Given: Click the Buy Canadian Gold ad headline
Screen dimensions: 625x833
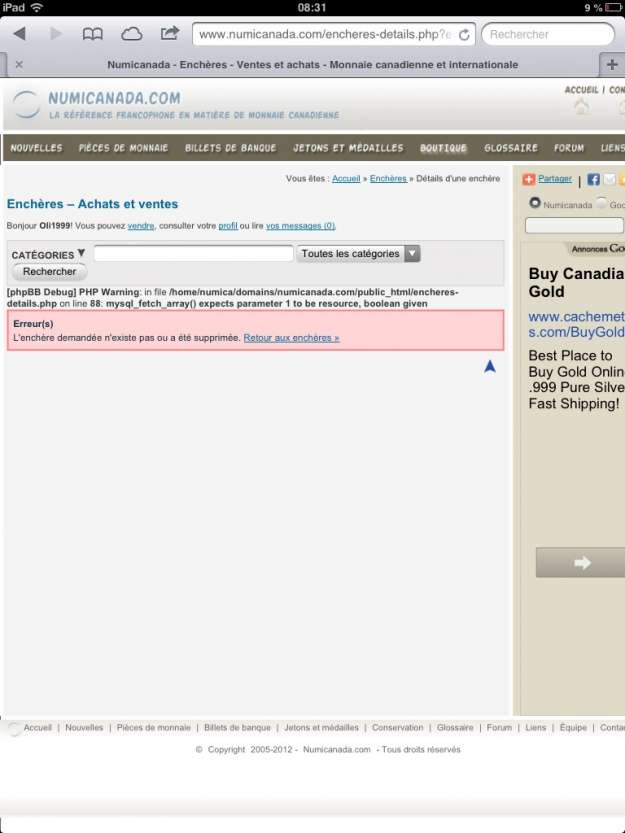Looking at the screenshot, I should tap(576, 282).
